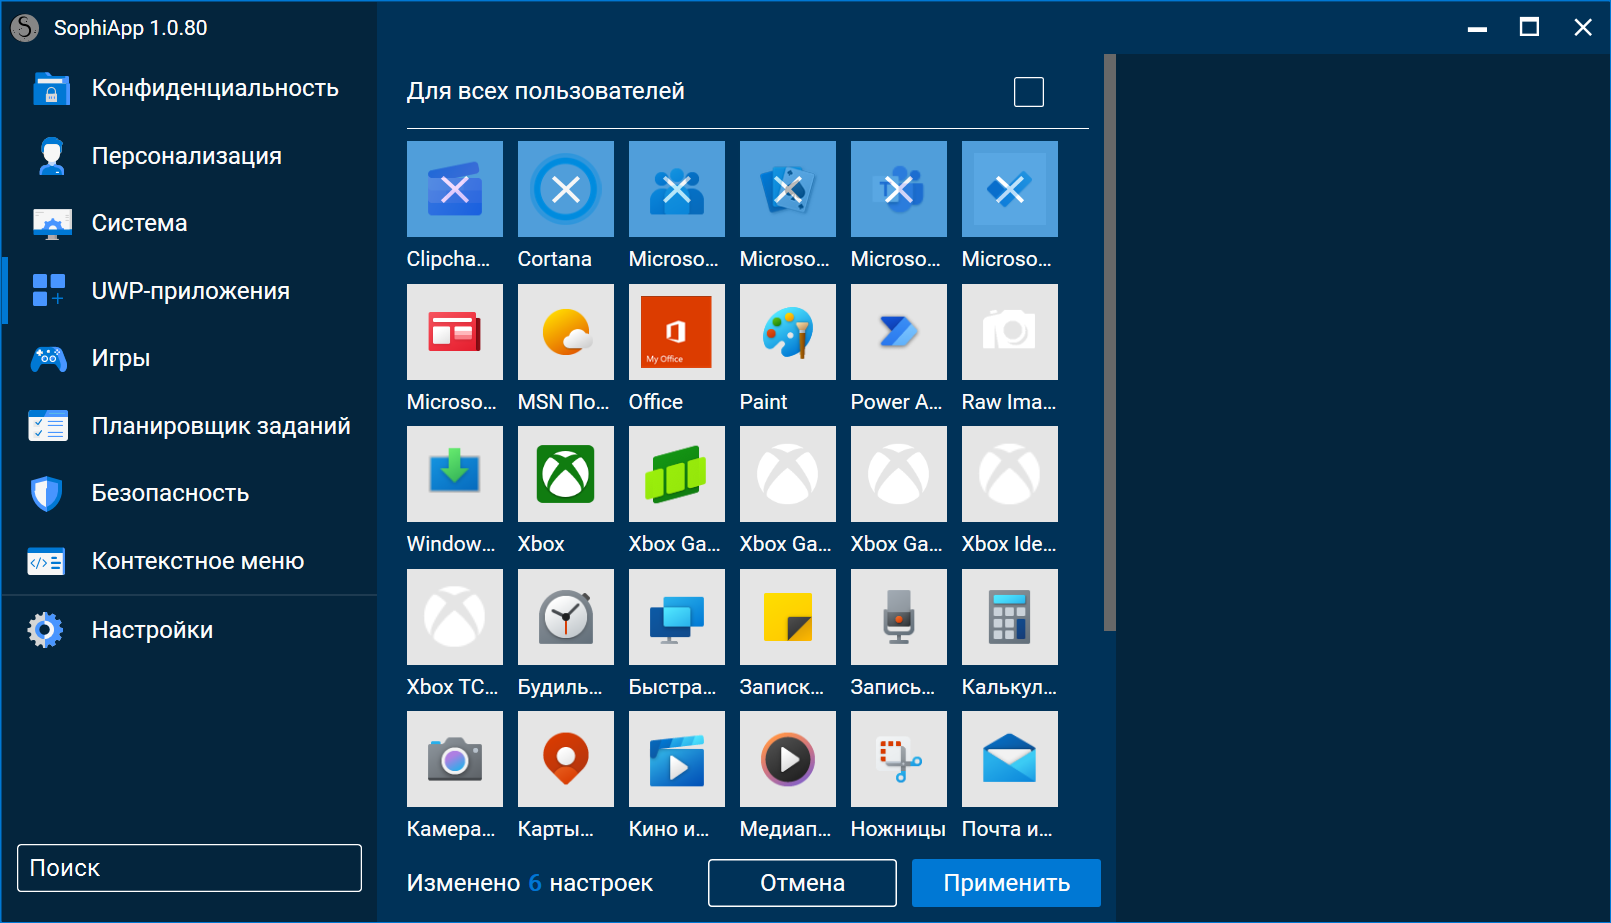Click the Отмена button
Image resolution: width=1611 pixels, height=923 pixels.
click(x=802, y=883)
